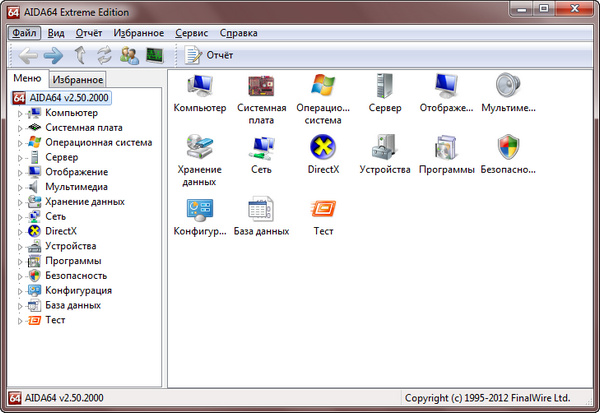Image resolution: width=600 pixels, height=413 pixels.
Task: Open the Тест icon in main panel
Action: point(323,210)
